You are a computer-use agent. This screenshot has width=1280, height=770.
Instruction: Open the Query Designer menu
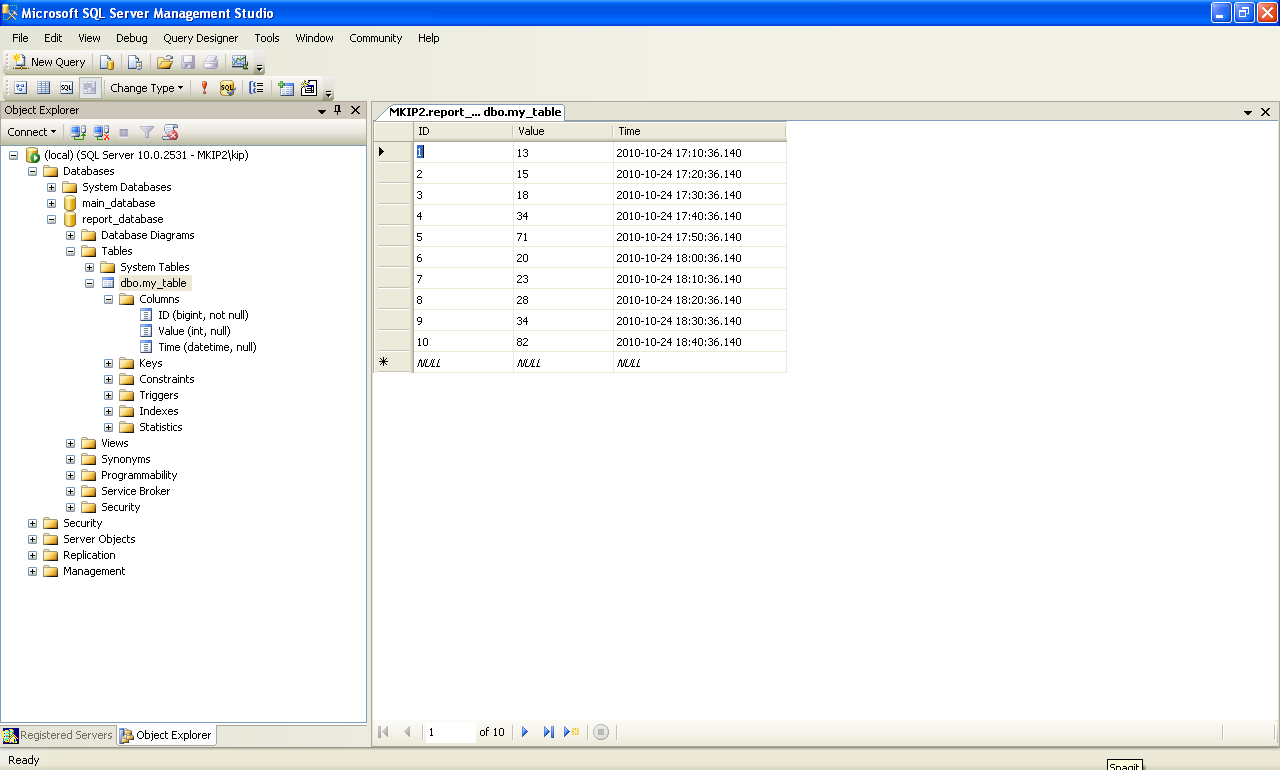(x=201, y=38)
